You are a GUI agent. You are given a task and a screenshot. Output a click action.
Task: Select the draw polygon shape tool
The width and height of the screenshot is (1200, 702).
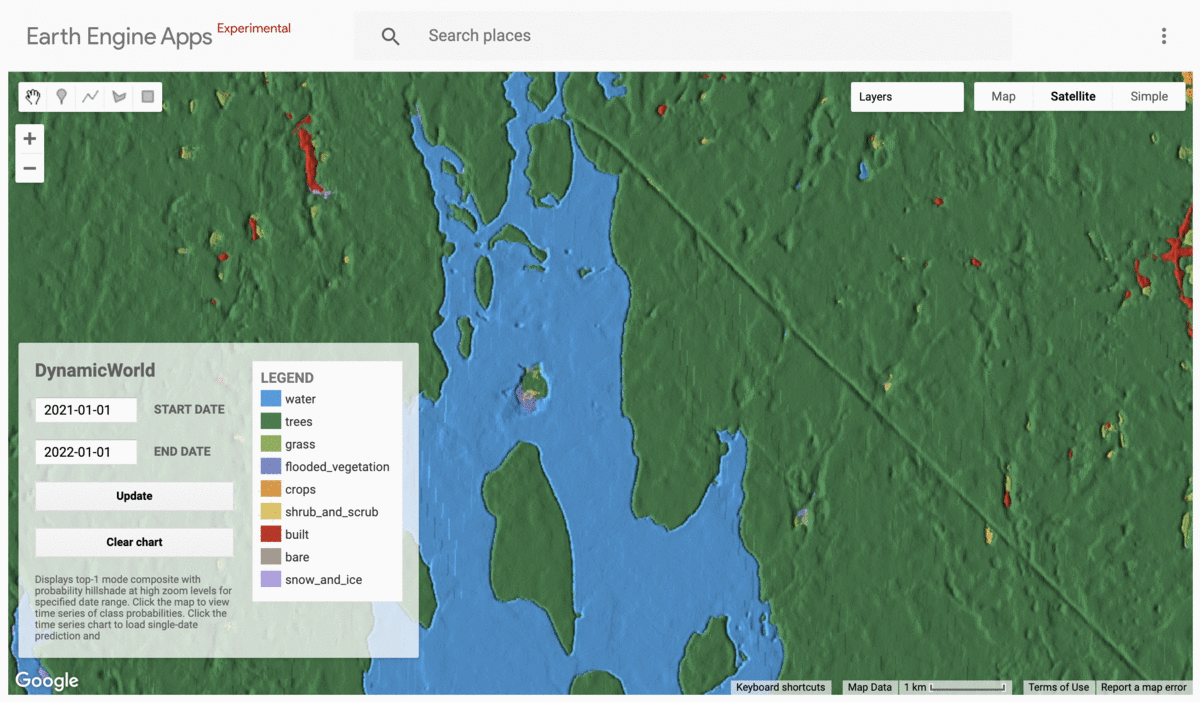pyautogui.click(x=119, y=97)
